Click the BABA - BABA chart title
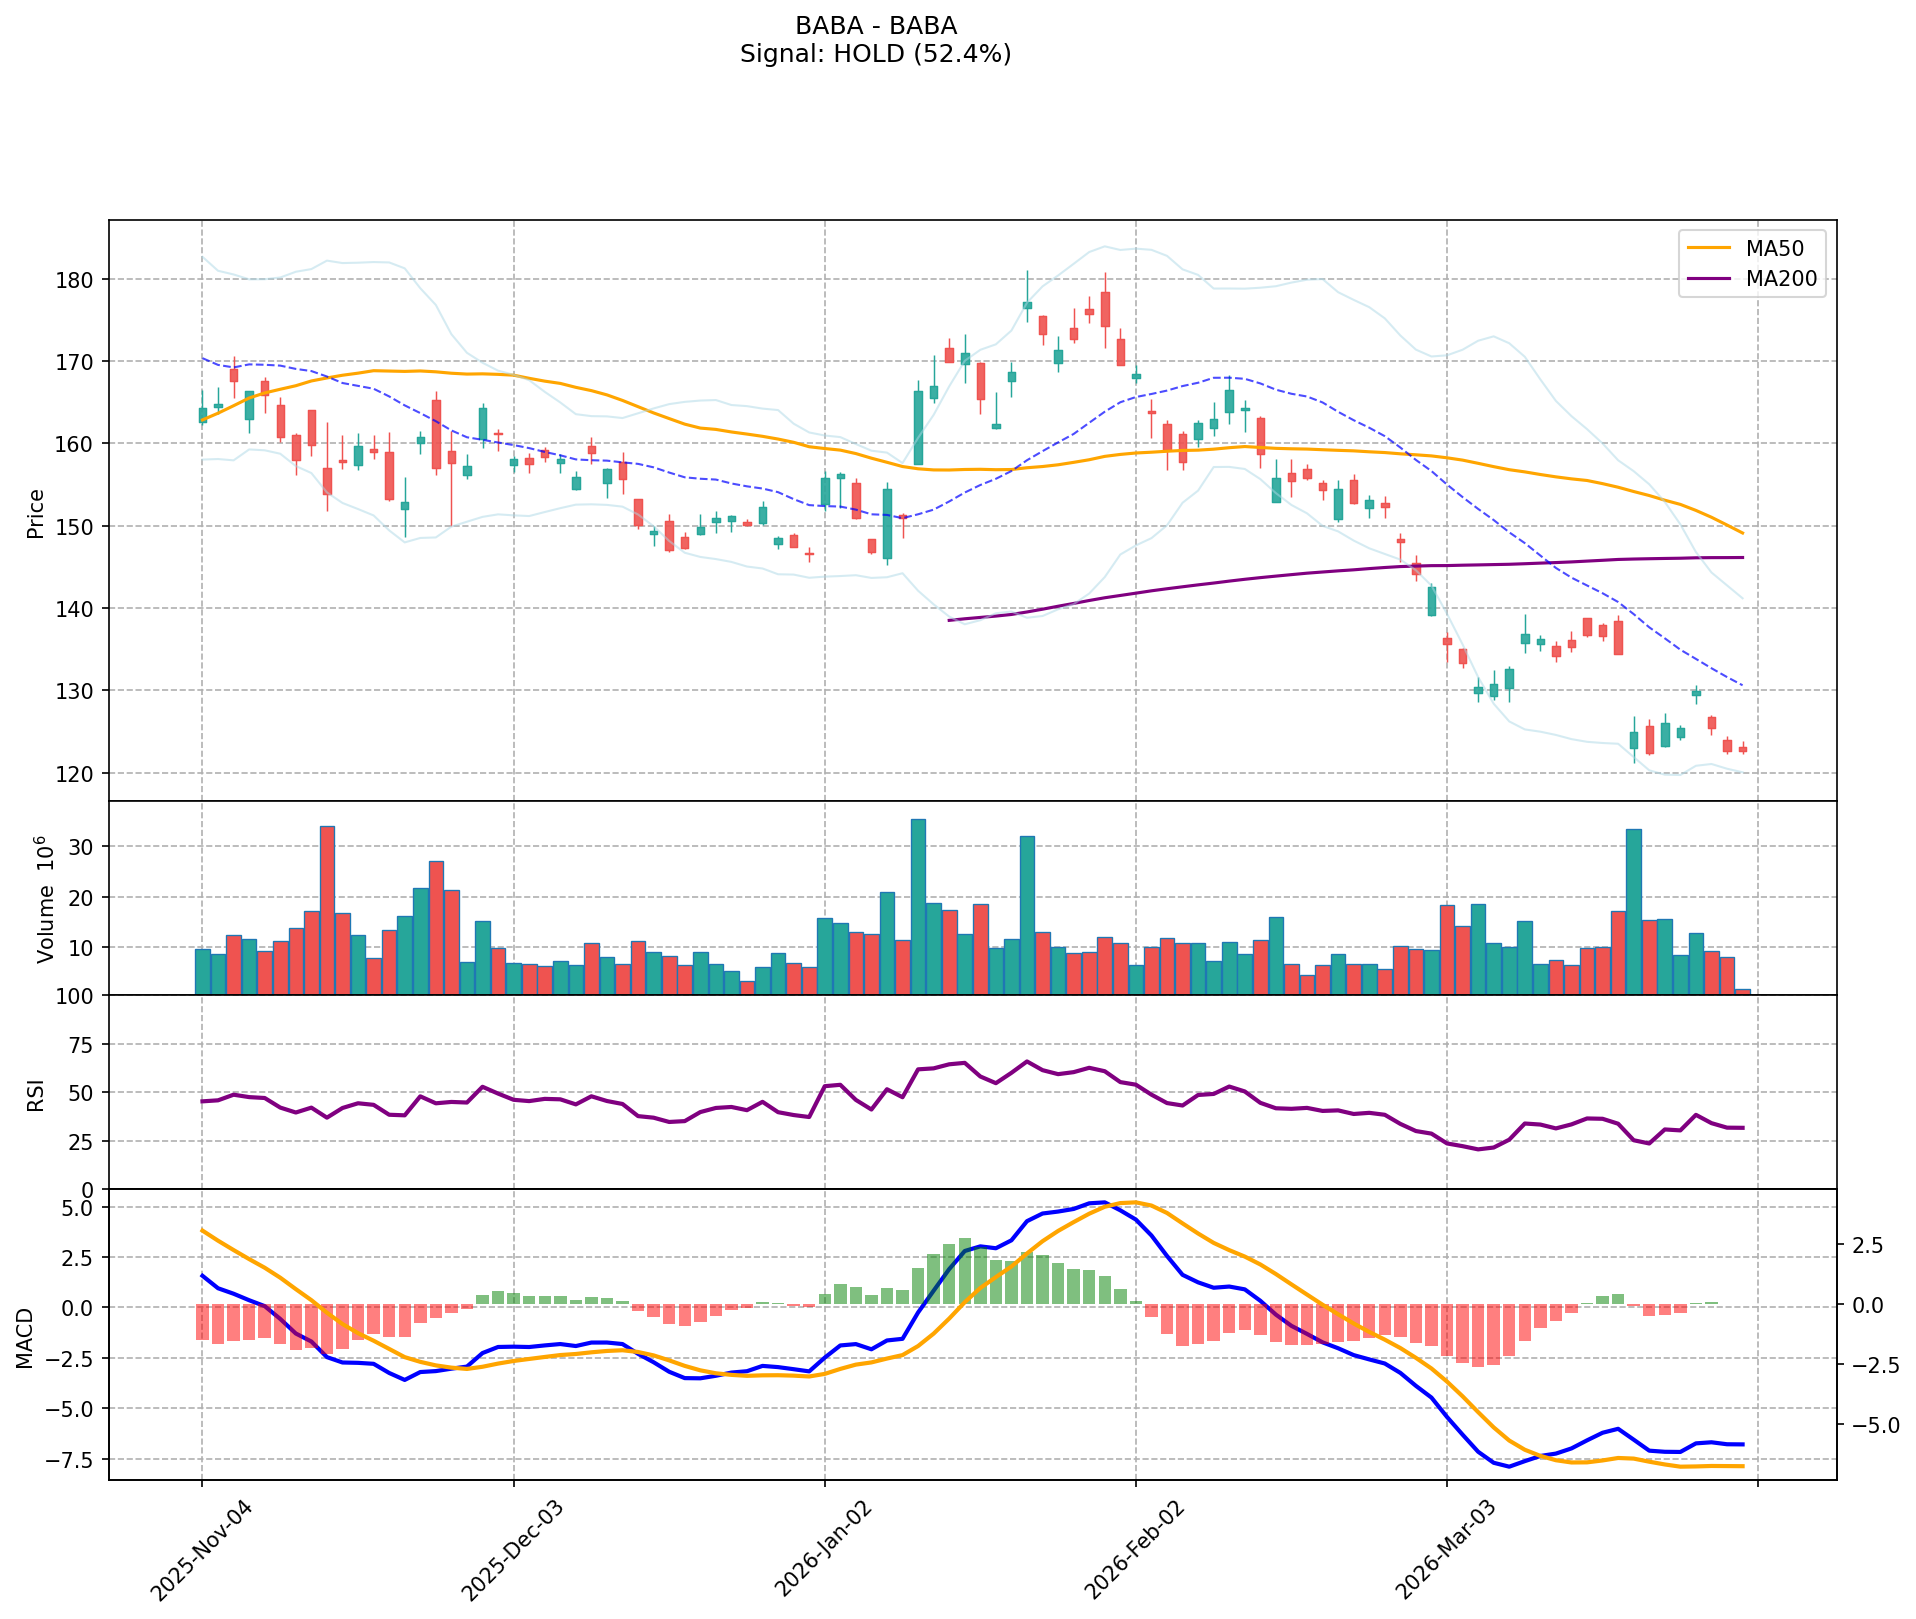 tap(875, 26)
